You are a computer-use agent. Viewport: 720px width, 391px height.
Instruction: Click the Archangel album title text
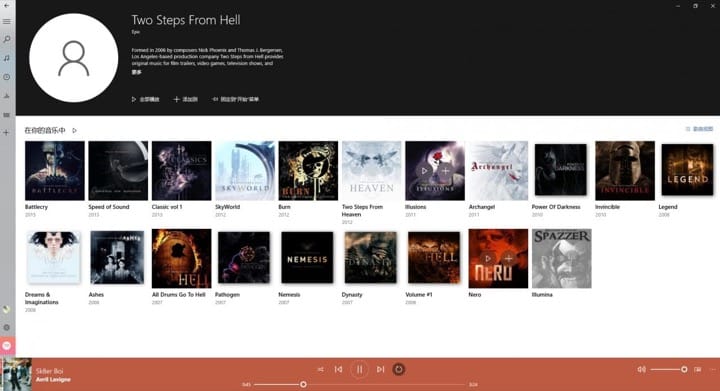pos(482,207)
